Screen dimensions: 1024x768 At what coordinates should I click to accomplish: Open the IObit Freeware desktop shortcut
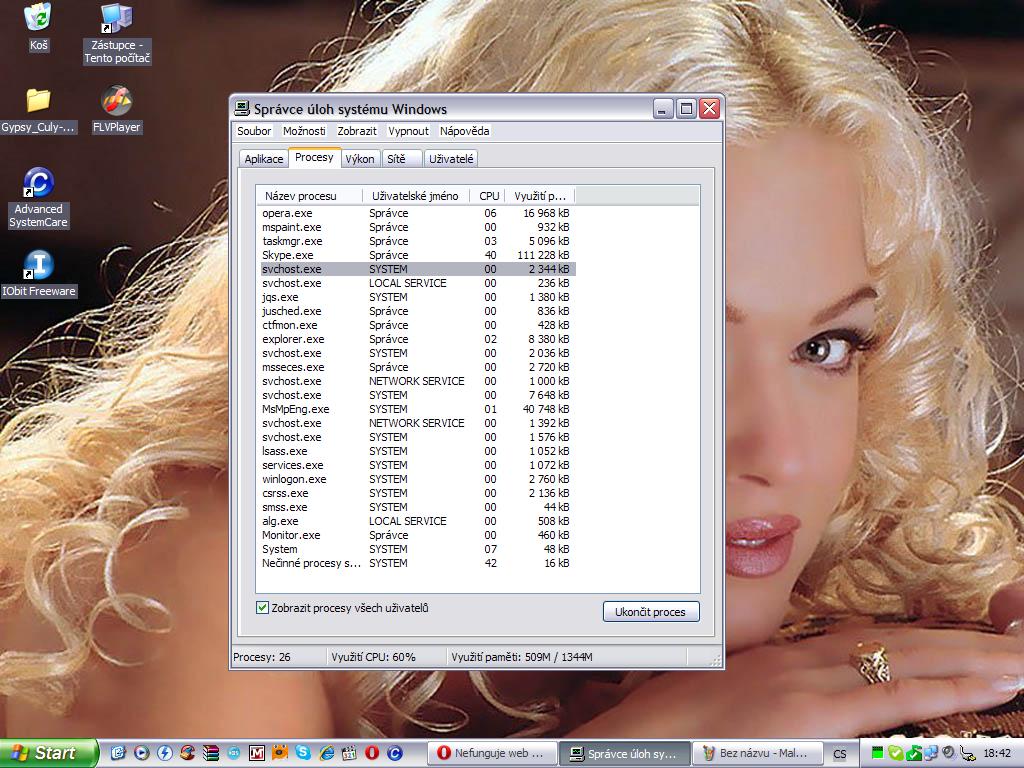pos(38,267)
